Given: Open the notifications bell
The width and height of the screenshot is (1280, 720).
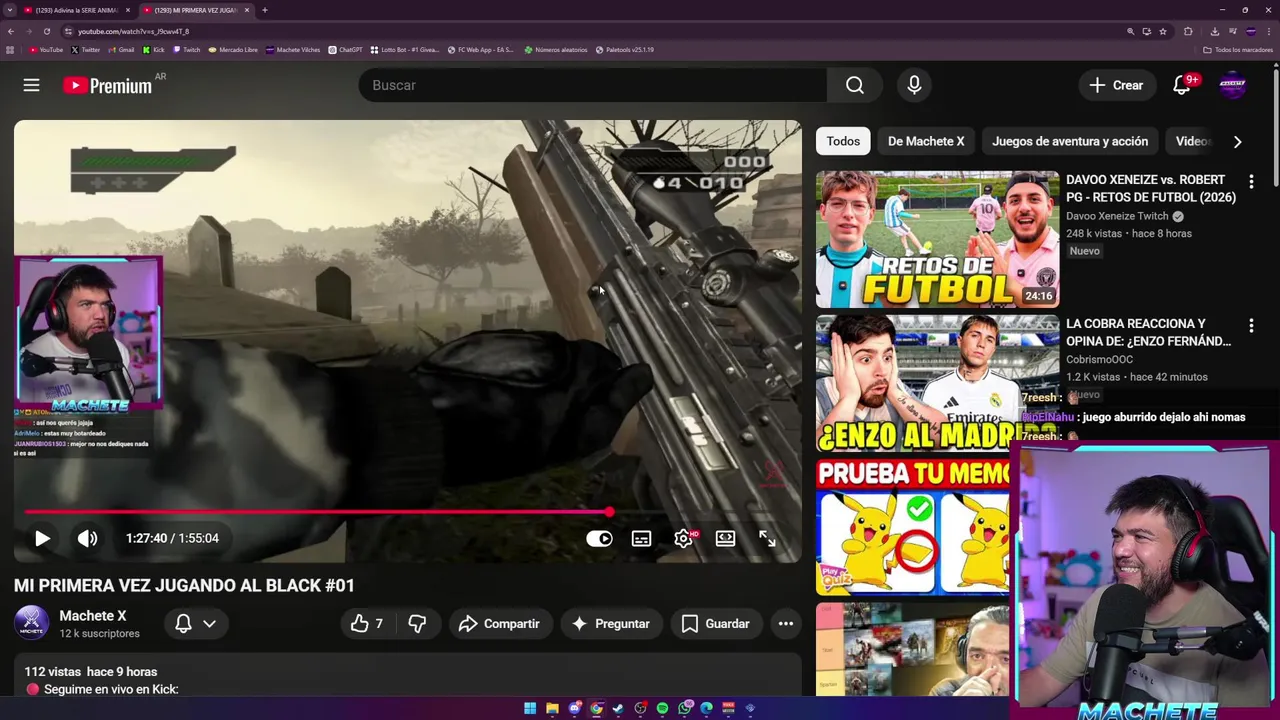Looking at the screenshot, I should click(1182, 86).
